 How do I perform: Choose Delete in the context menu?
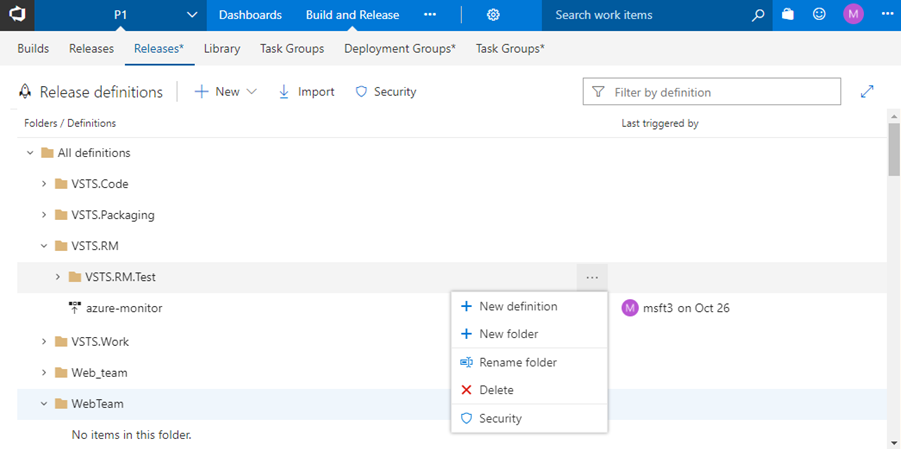496,390
